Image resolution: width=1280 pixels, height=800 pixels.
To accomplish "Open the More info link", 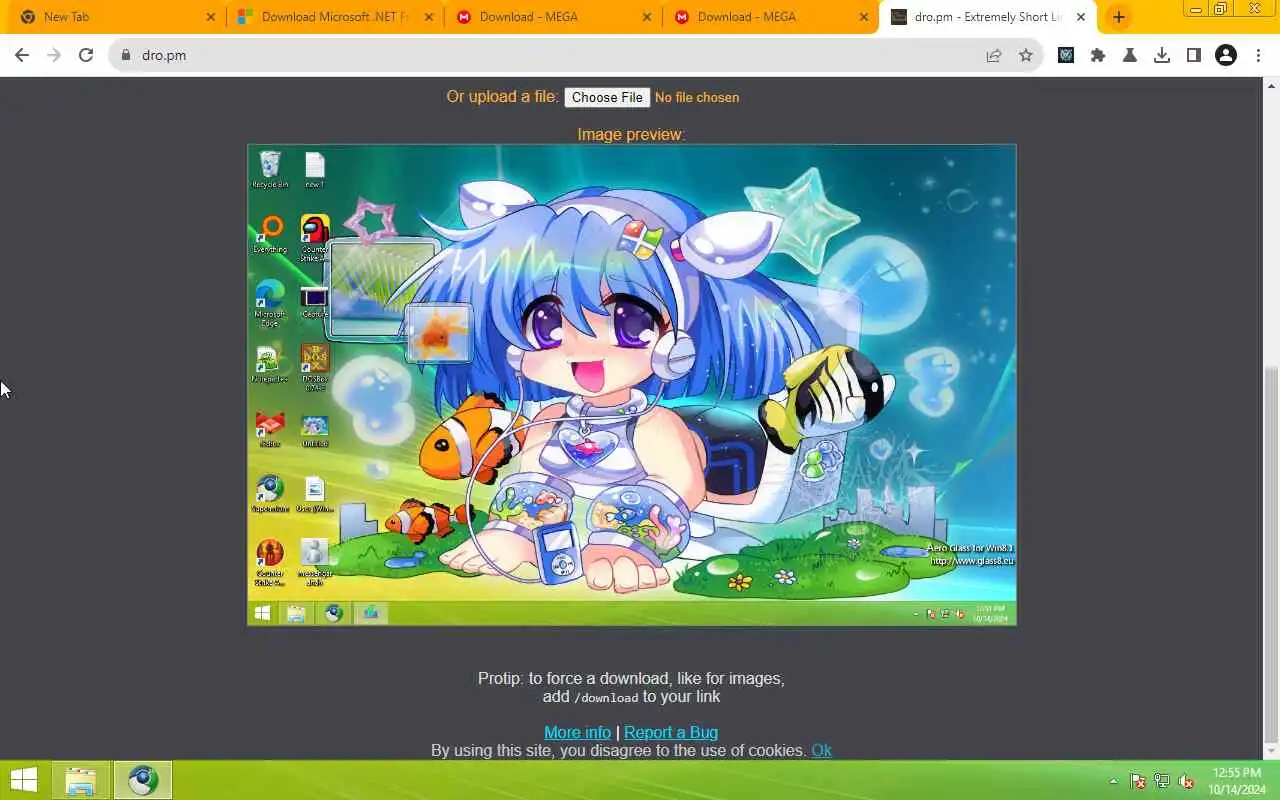I will (x=577, y=732).
